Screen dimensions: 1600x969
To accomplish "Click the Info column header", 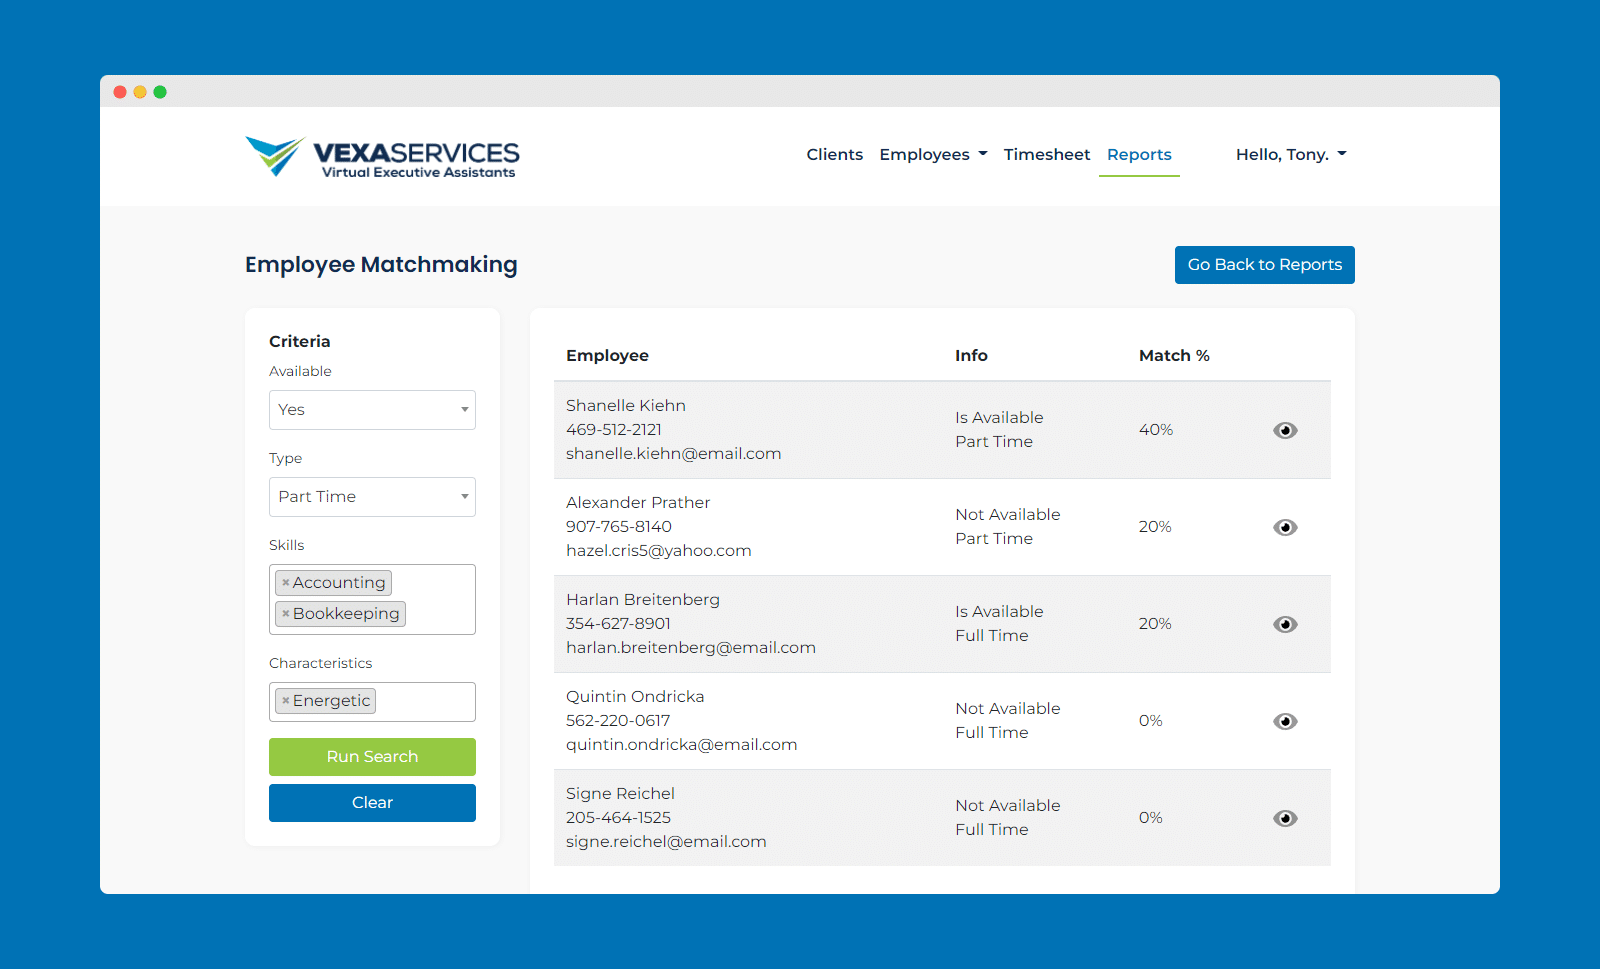I will [x=971, y=355].
